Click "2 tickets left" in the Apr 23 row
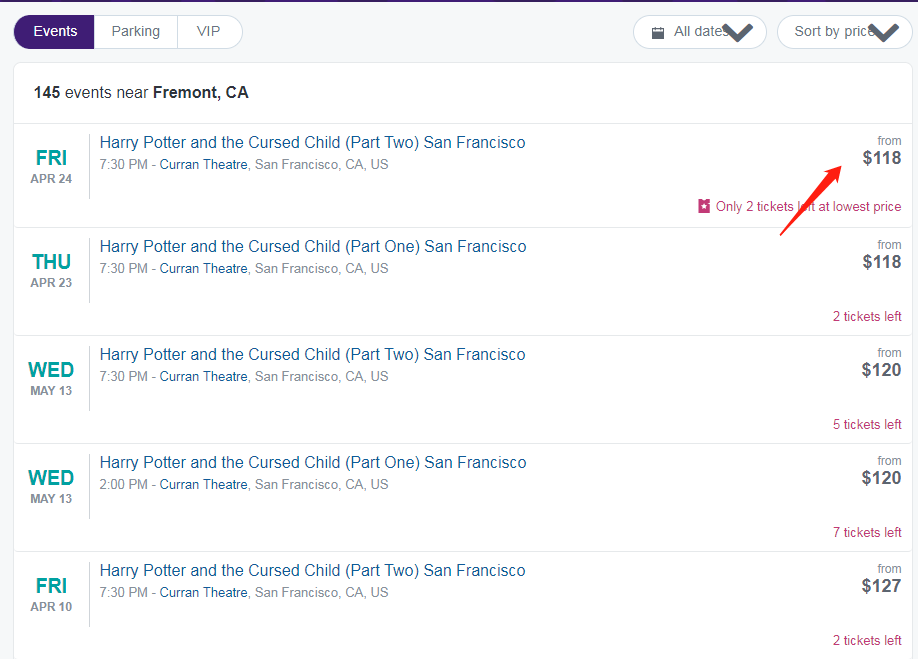918x659 pixels. coord(867,317)
